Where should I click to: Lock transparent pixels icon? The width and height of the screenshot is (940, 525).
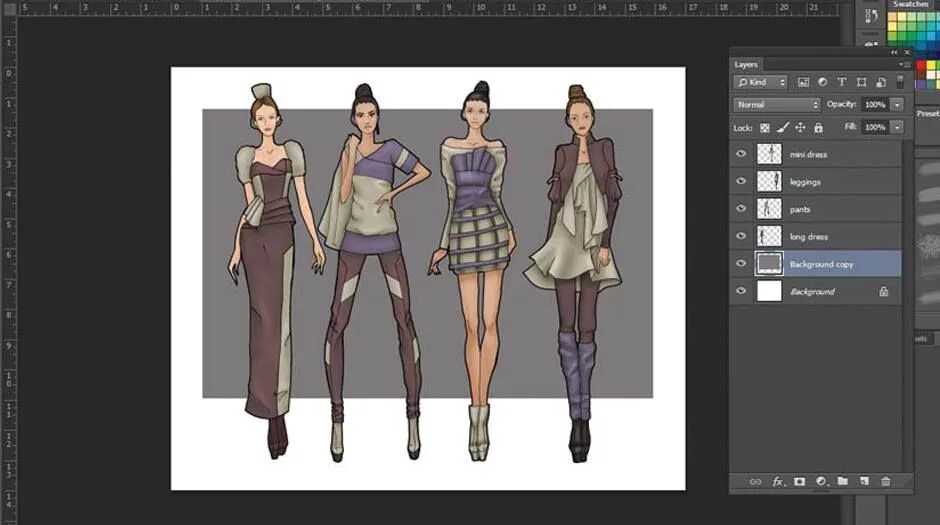pos(764,128)
